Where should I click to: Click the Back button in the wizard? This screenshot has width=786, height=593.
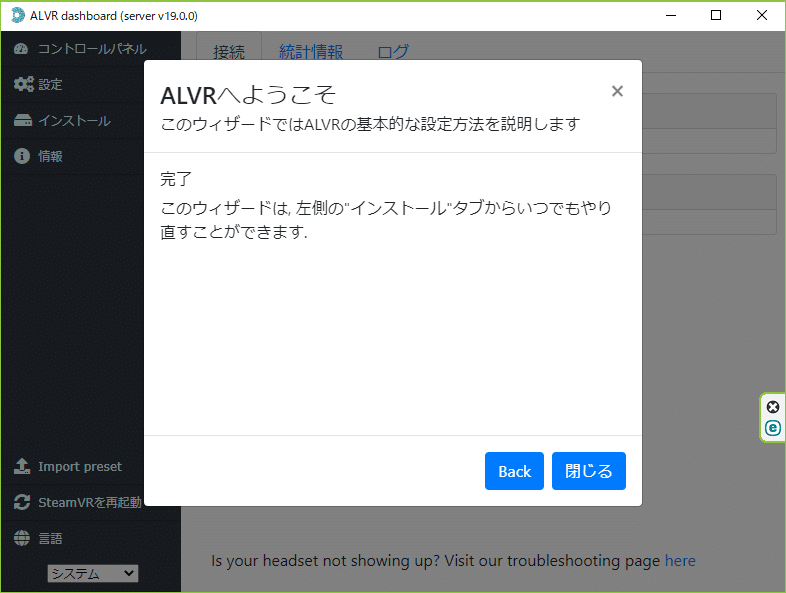[x=514, y=471]
